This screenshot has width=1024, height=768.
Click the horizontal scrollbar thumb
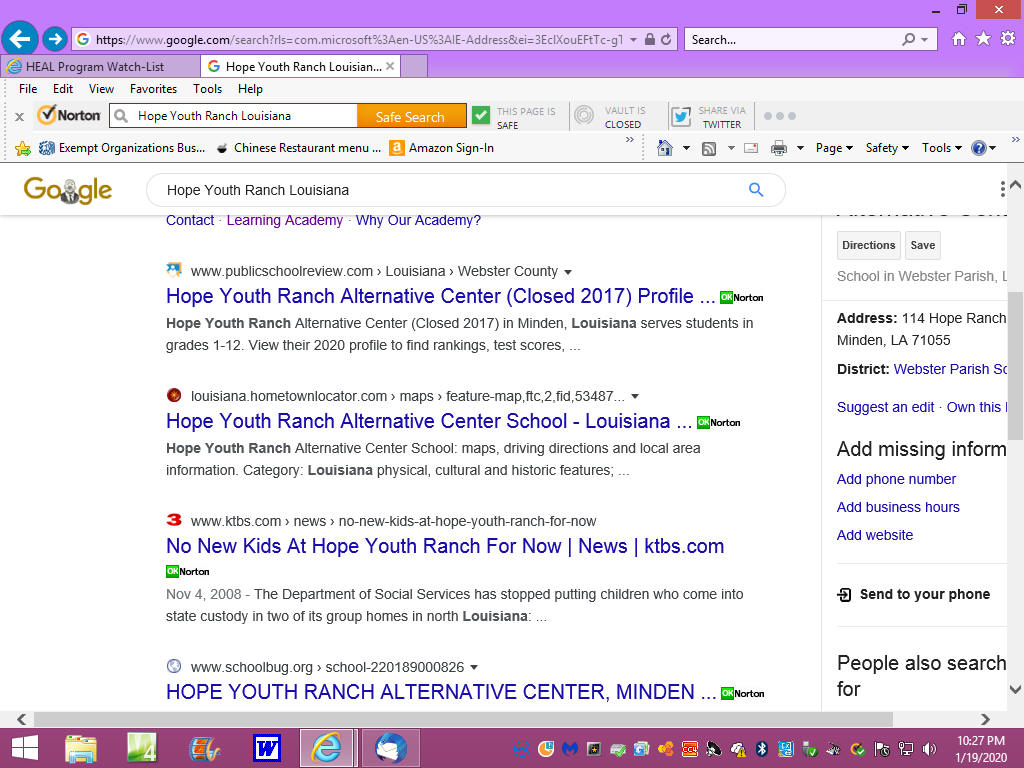click(x=463, y=719)
